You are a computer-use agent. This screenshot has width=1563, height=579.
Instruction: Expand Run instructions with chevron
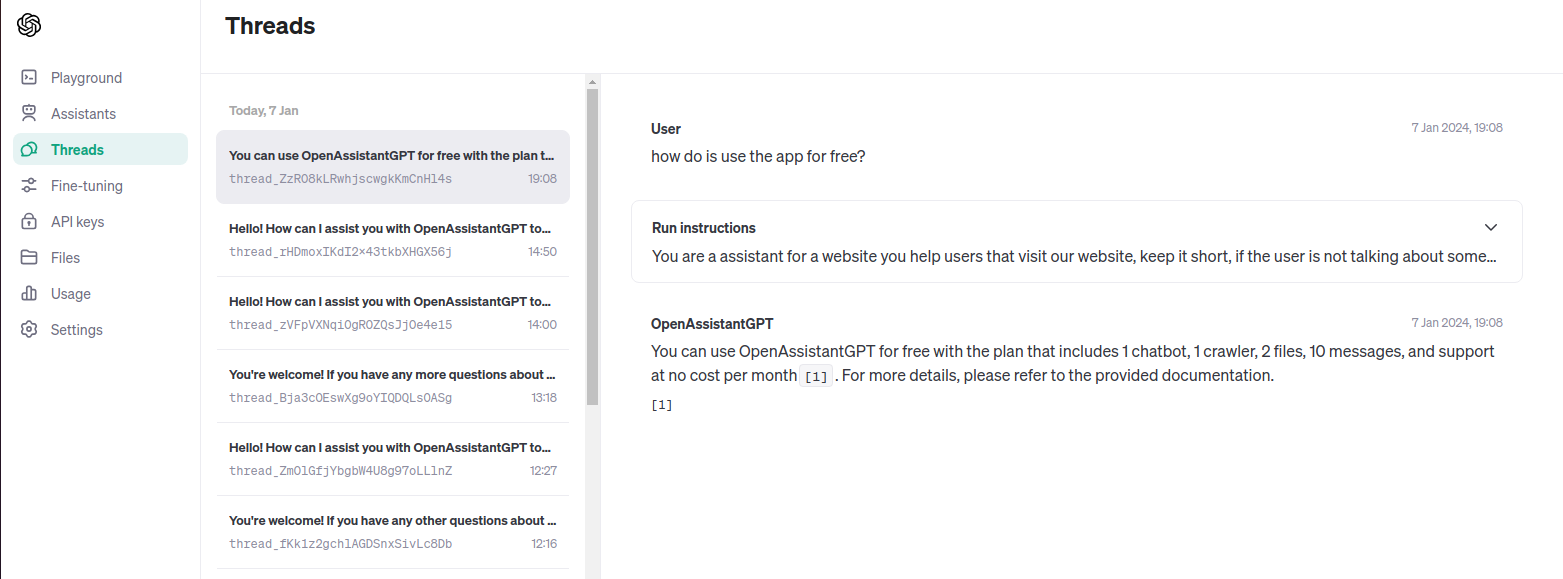point(1490,227)
